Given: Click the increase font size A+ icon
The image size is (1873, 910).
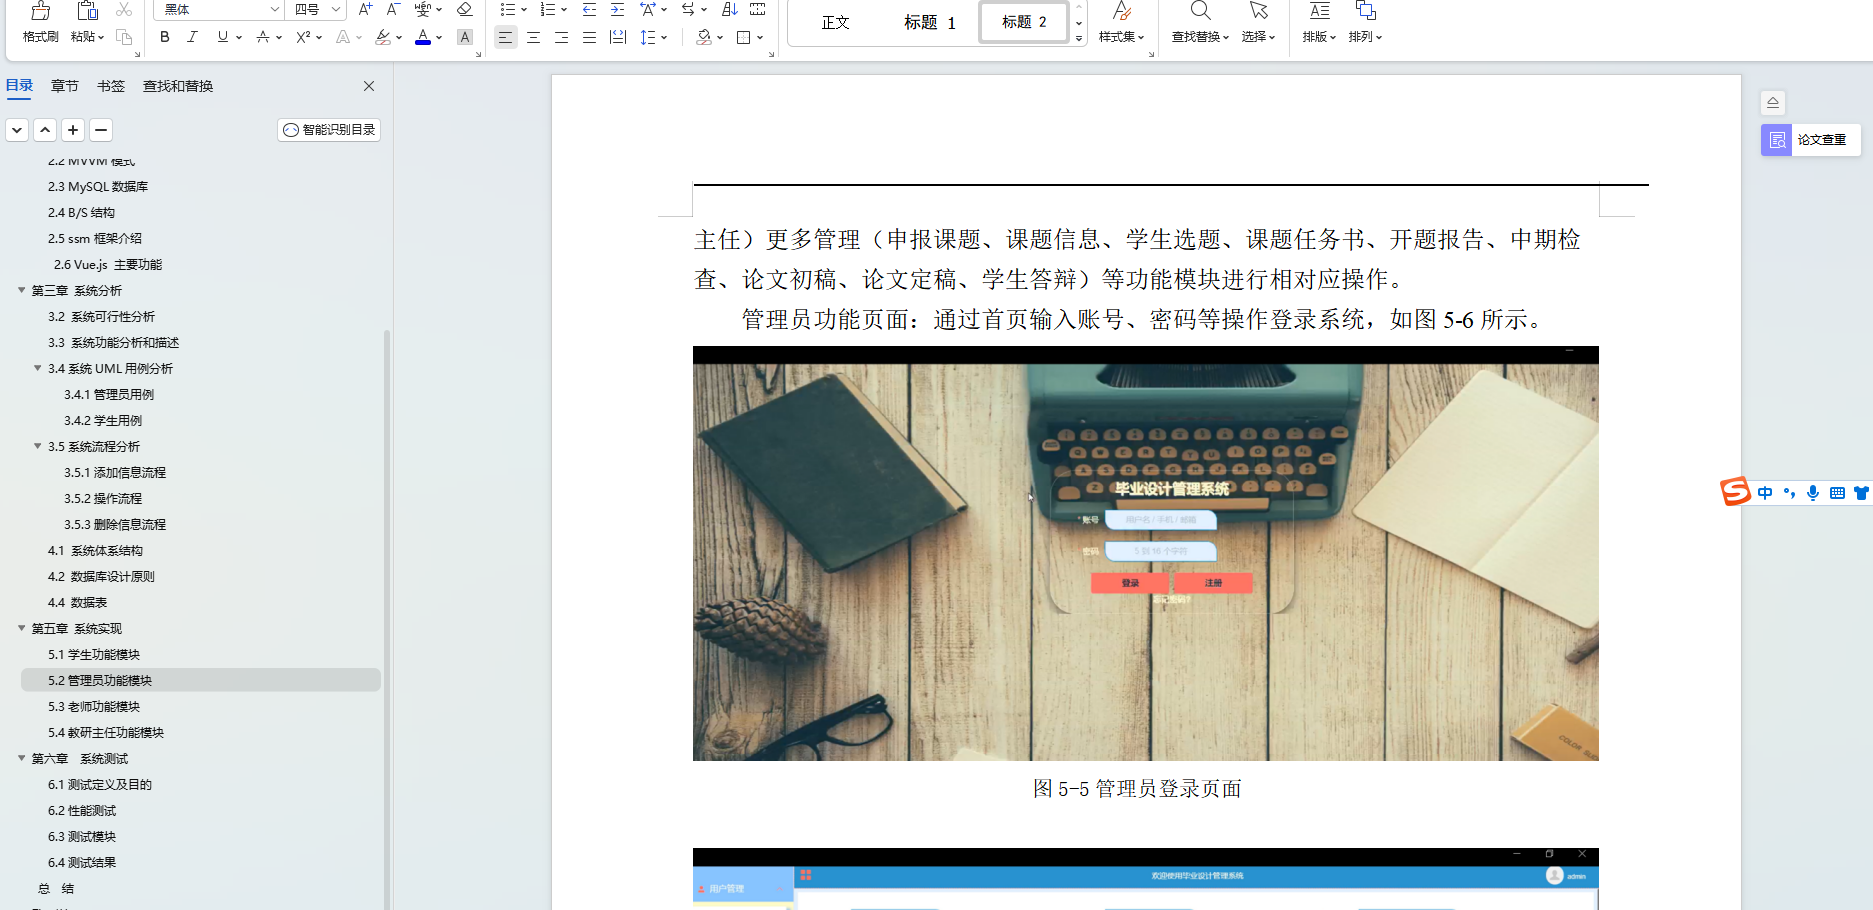Looking at the screenshot, I should pyautogui.click(x=365, y=9).
